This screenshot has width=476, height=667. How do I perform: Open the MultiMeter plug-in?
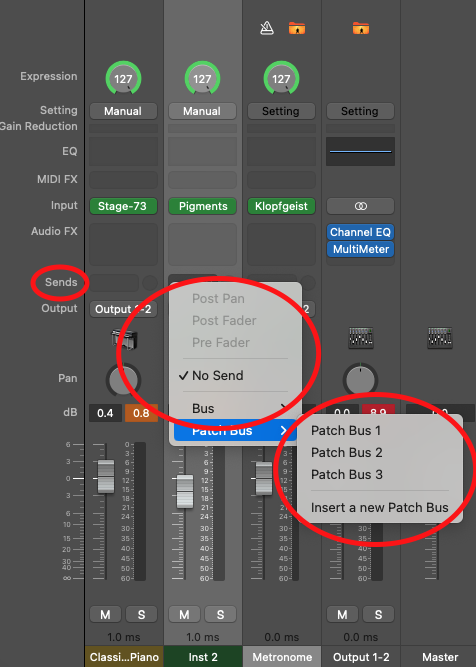pyautogui.click(x=360, y=249)
